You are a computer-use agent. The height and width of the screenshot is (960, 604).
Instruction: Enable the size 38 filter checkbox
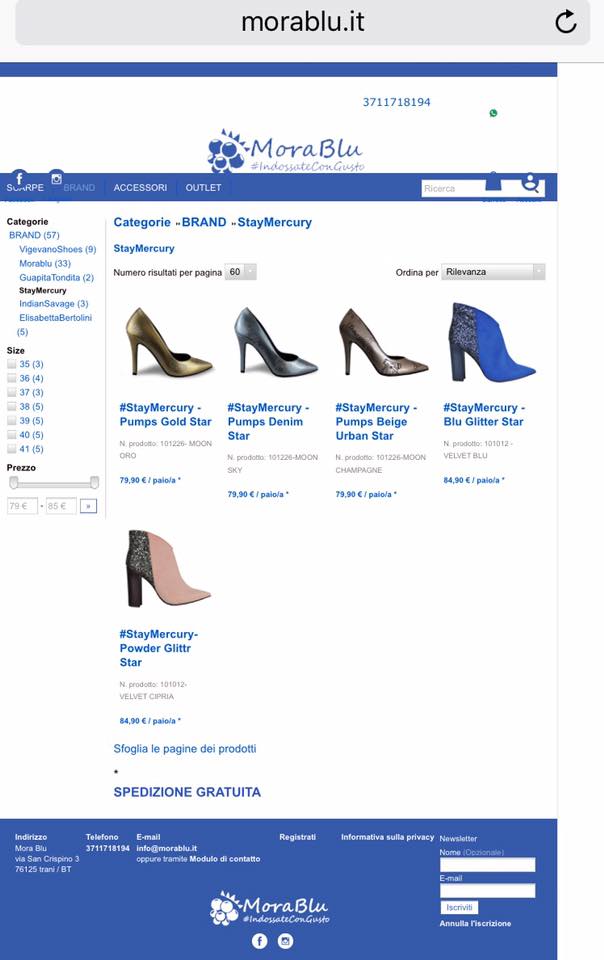[12, 407]
